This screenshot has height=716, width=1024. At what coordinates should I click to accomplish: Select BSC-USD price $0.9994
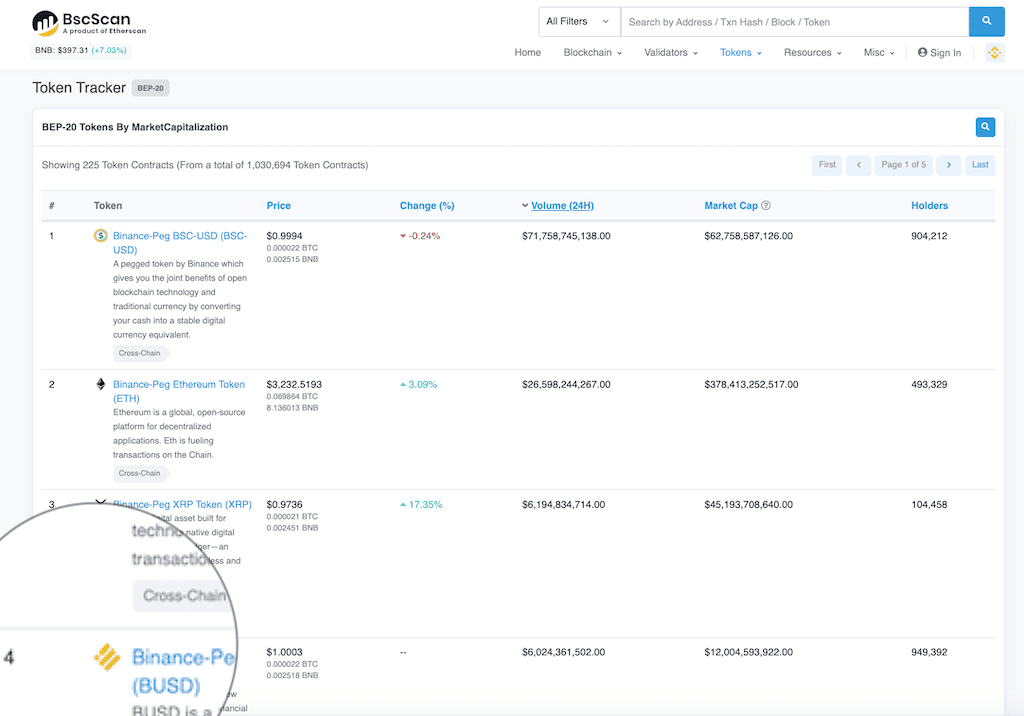(284, 236)
